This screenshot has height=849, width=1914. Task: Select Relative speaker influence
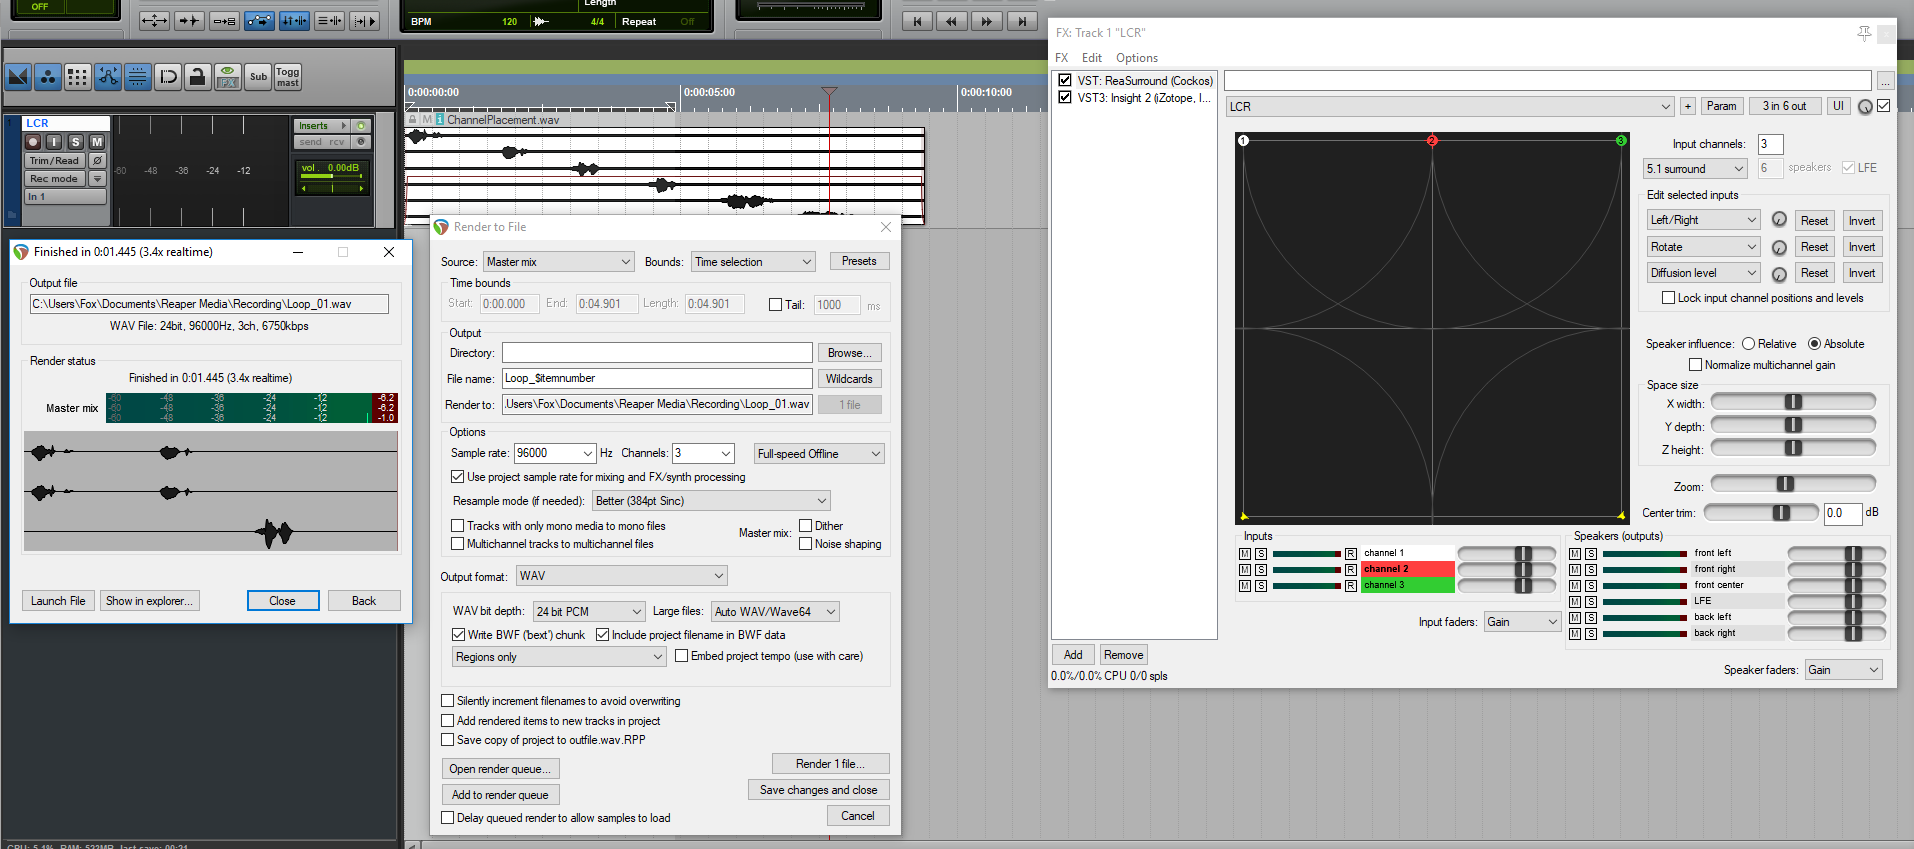(1748, 344)
